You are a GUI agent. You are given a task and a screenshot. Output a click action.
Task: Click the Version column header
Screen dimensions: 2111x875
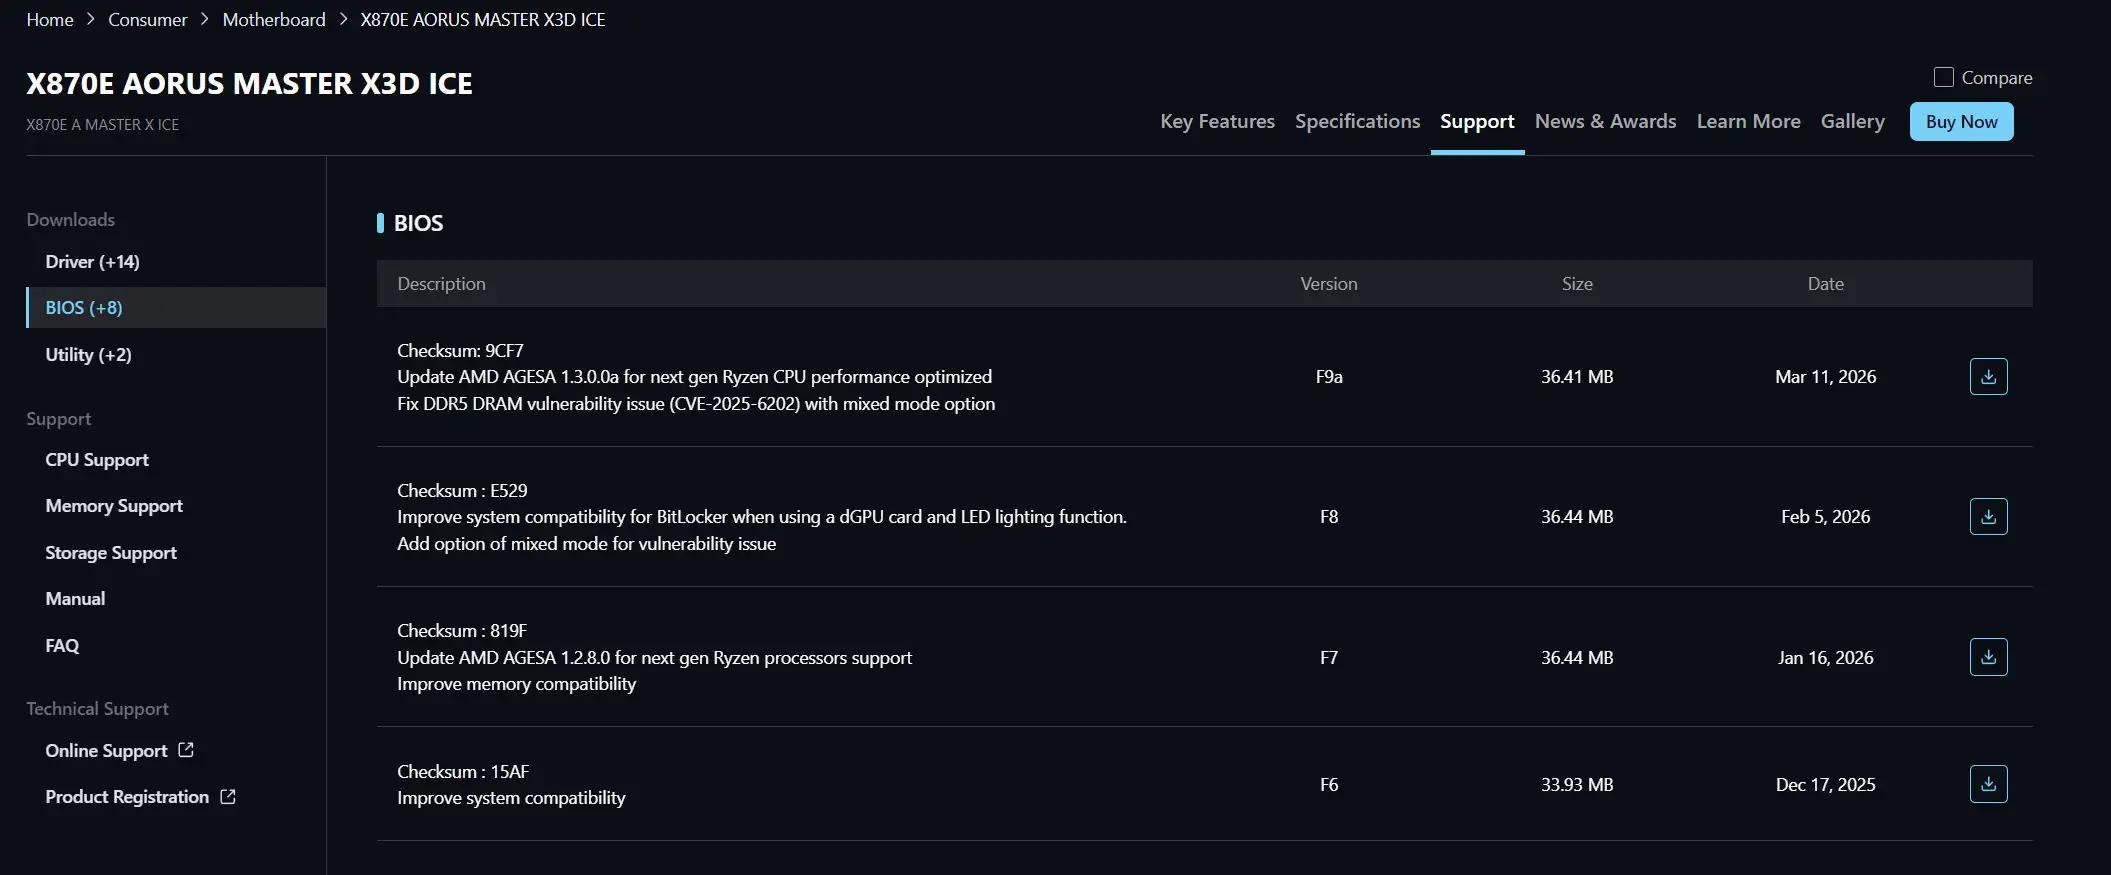pos(1329,284)
